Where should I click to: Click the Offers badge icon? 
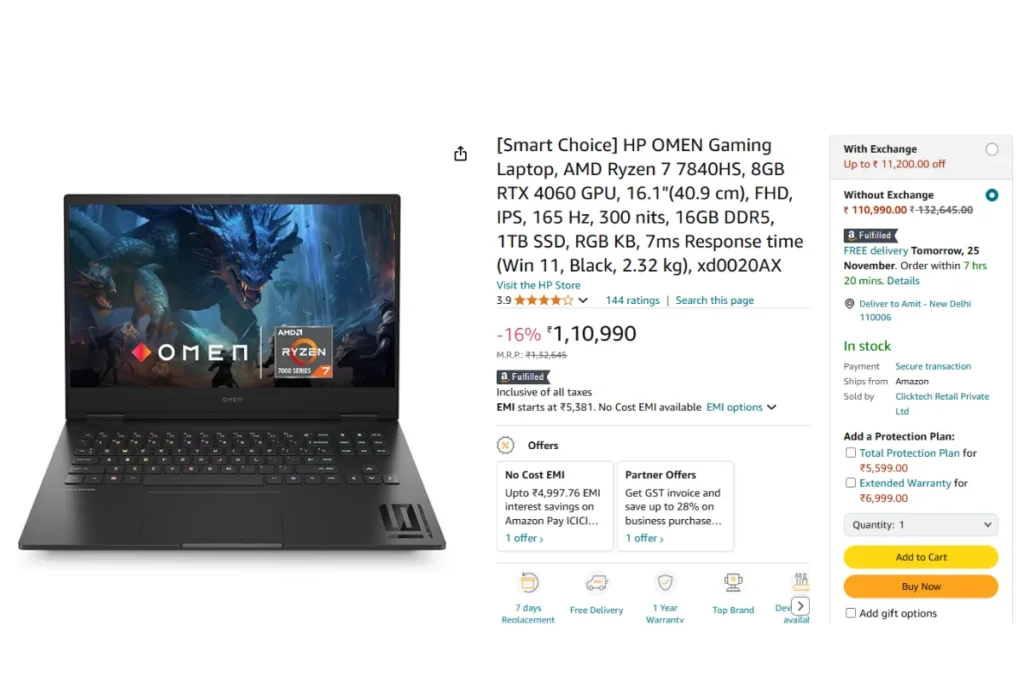[505, 445]
